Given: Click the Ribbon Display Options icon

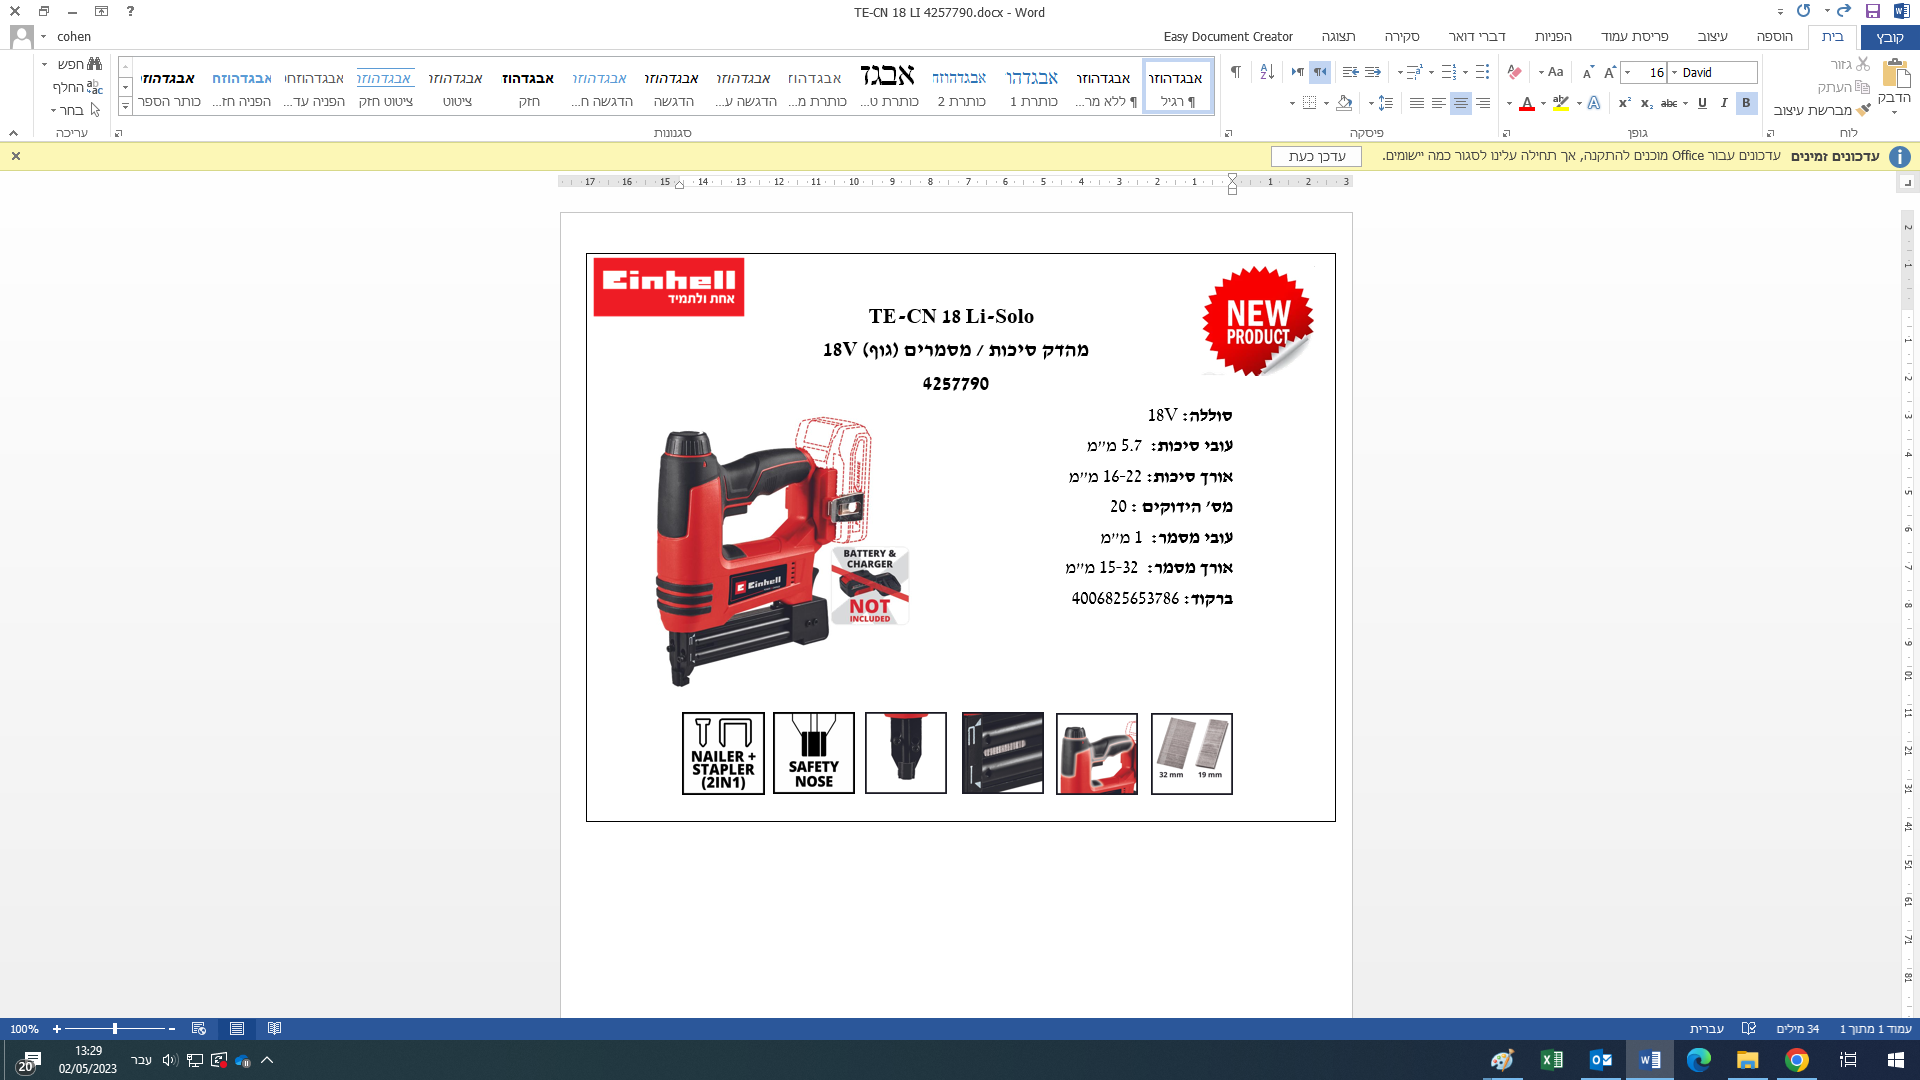Looking at the screenshot, I should click(x=101, y=12).
